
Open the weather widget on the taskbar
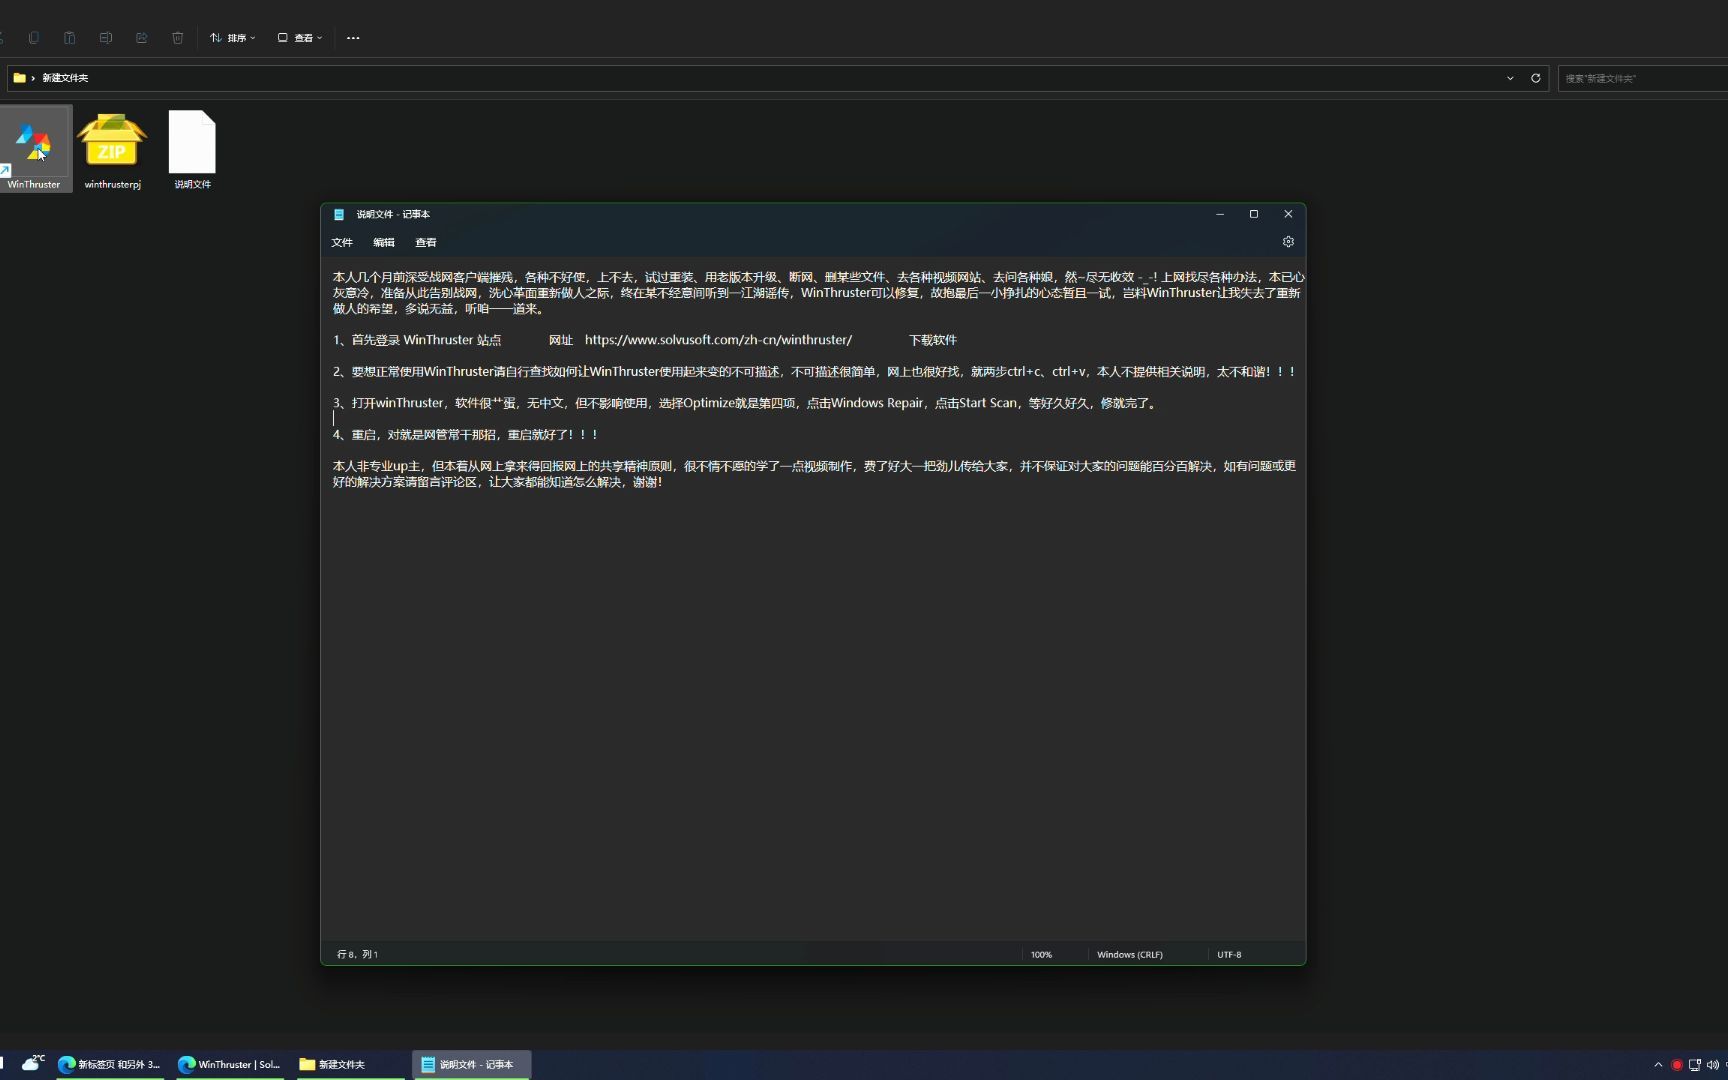coord(33,1063)
